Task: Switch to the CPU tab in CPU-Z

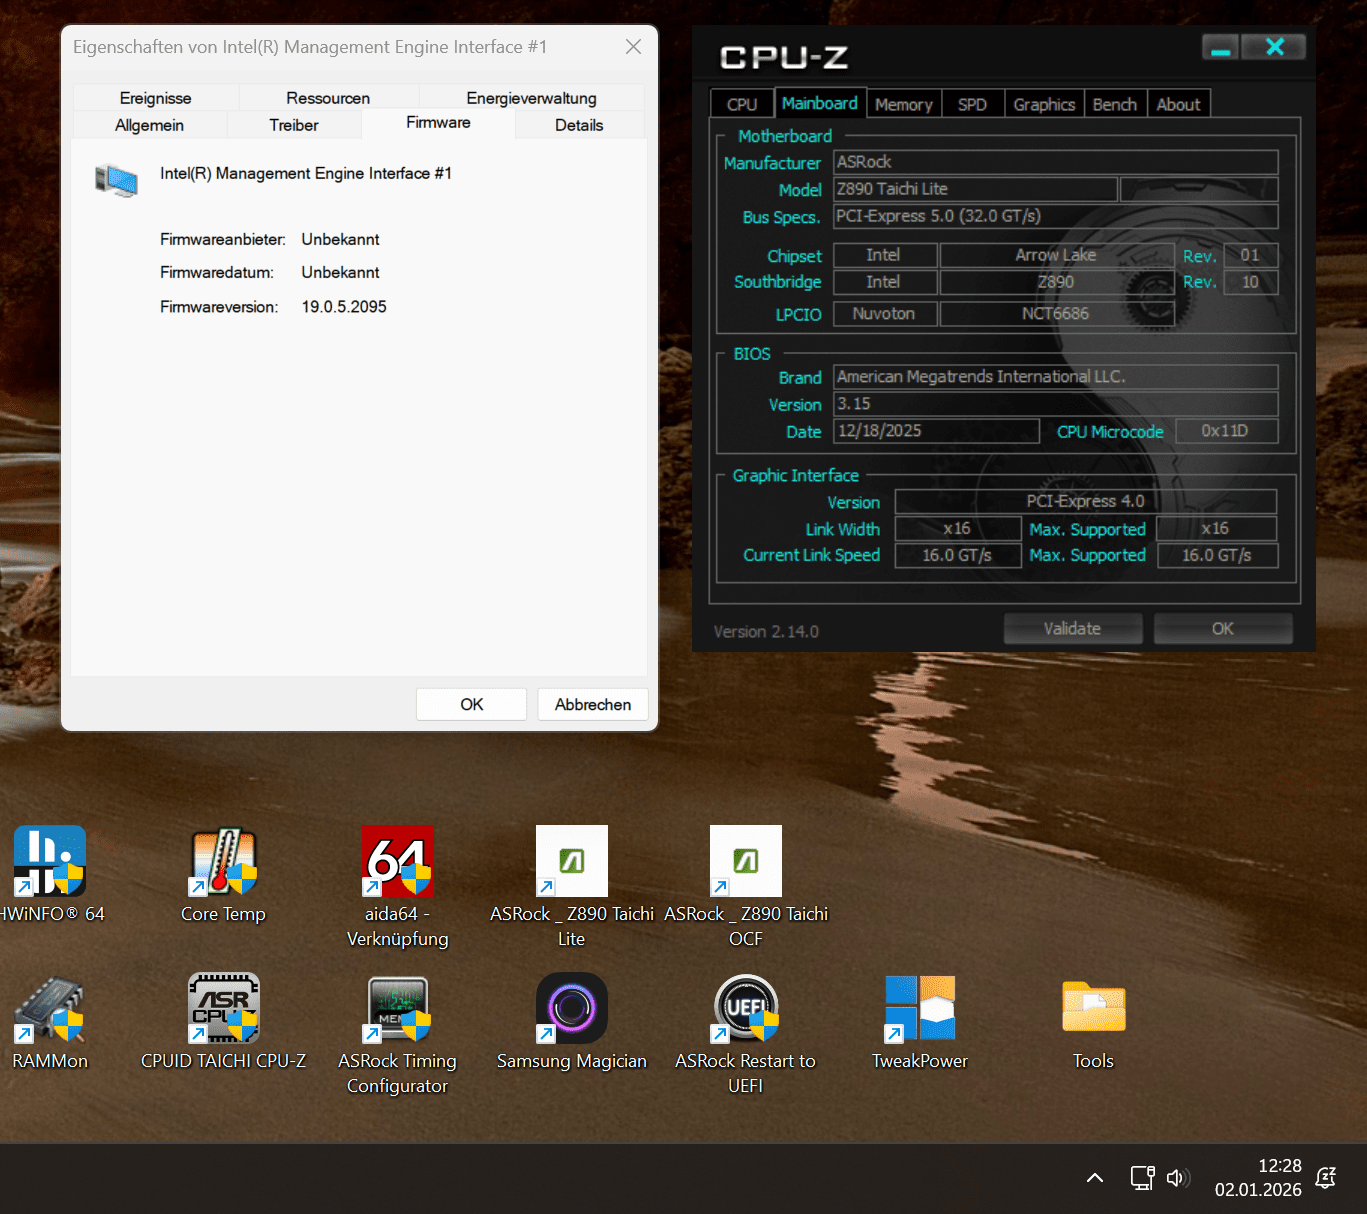Action: (742, 104)
